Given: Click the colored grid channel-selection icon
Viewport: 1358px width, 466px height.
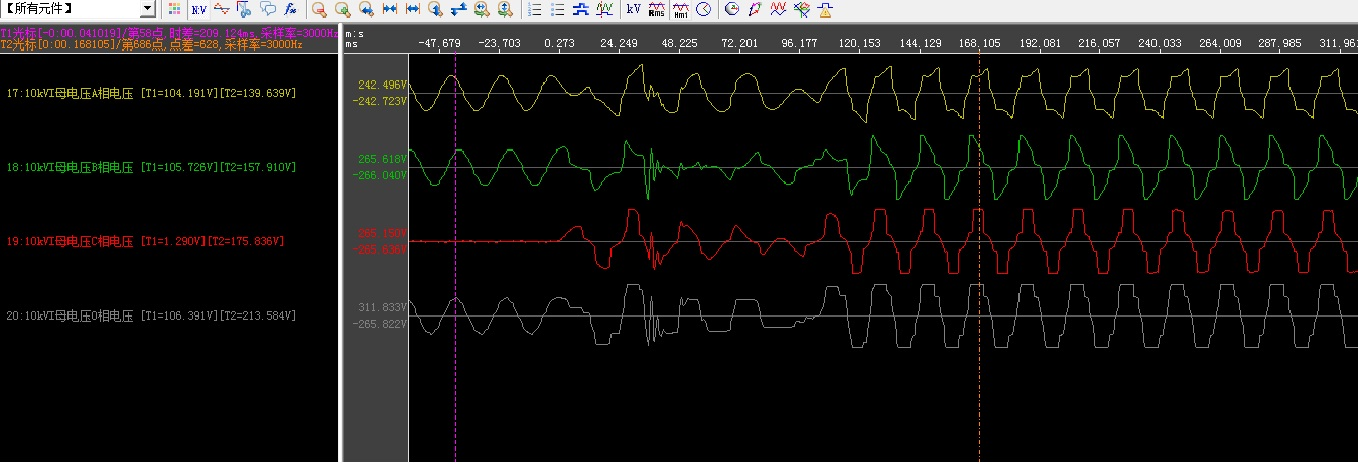Looking at the screenshot, I should [x=174, y=9].
